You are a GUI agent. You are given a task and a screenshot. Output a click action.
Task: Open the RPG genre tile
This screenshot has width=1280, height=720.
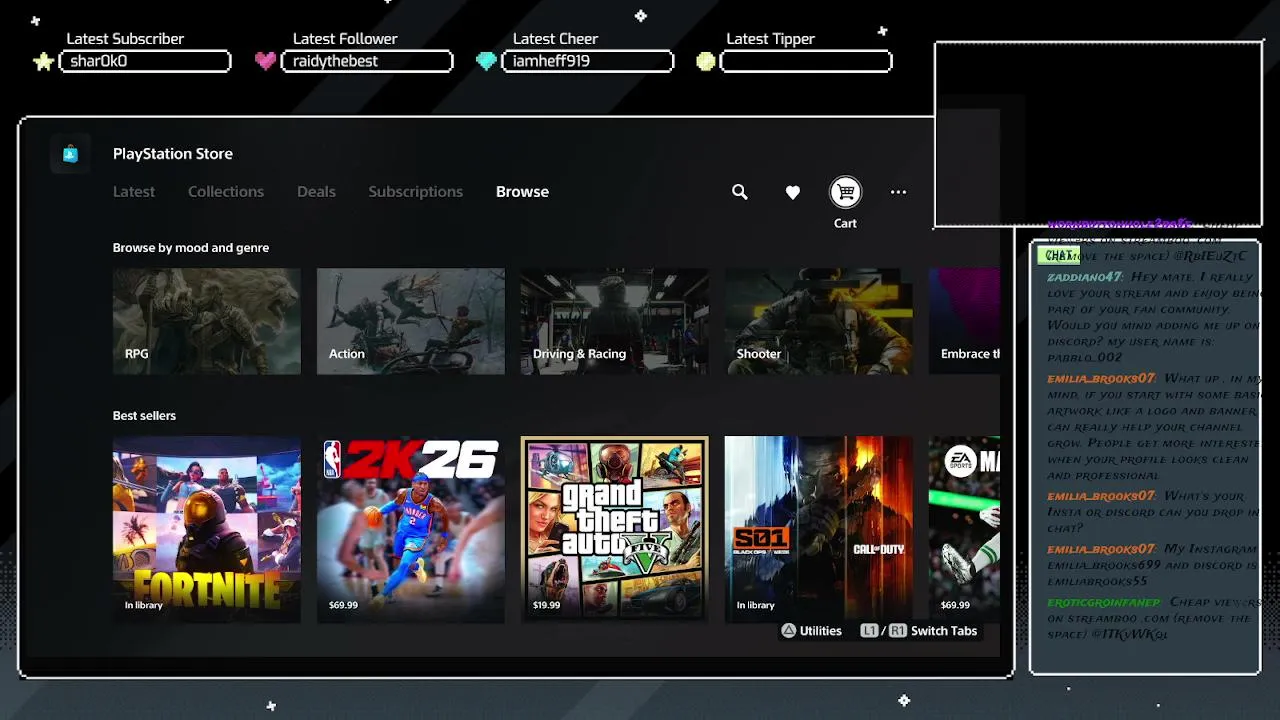[x=207, y=321]
